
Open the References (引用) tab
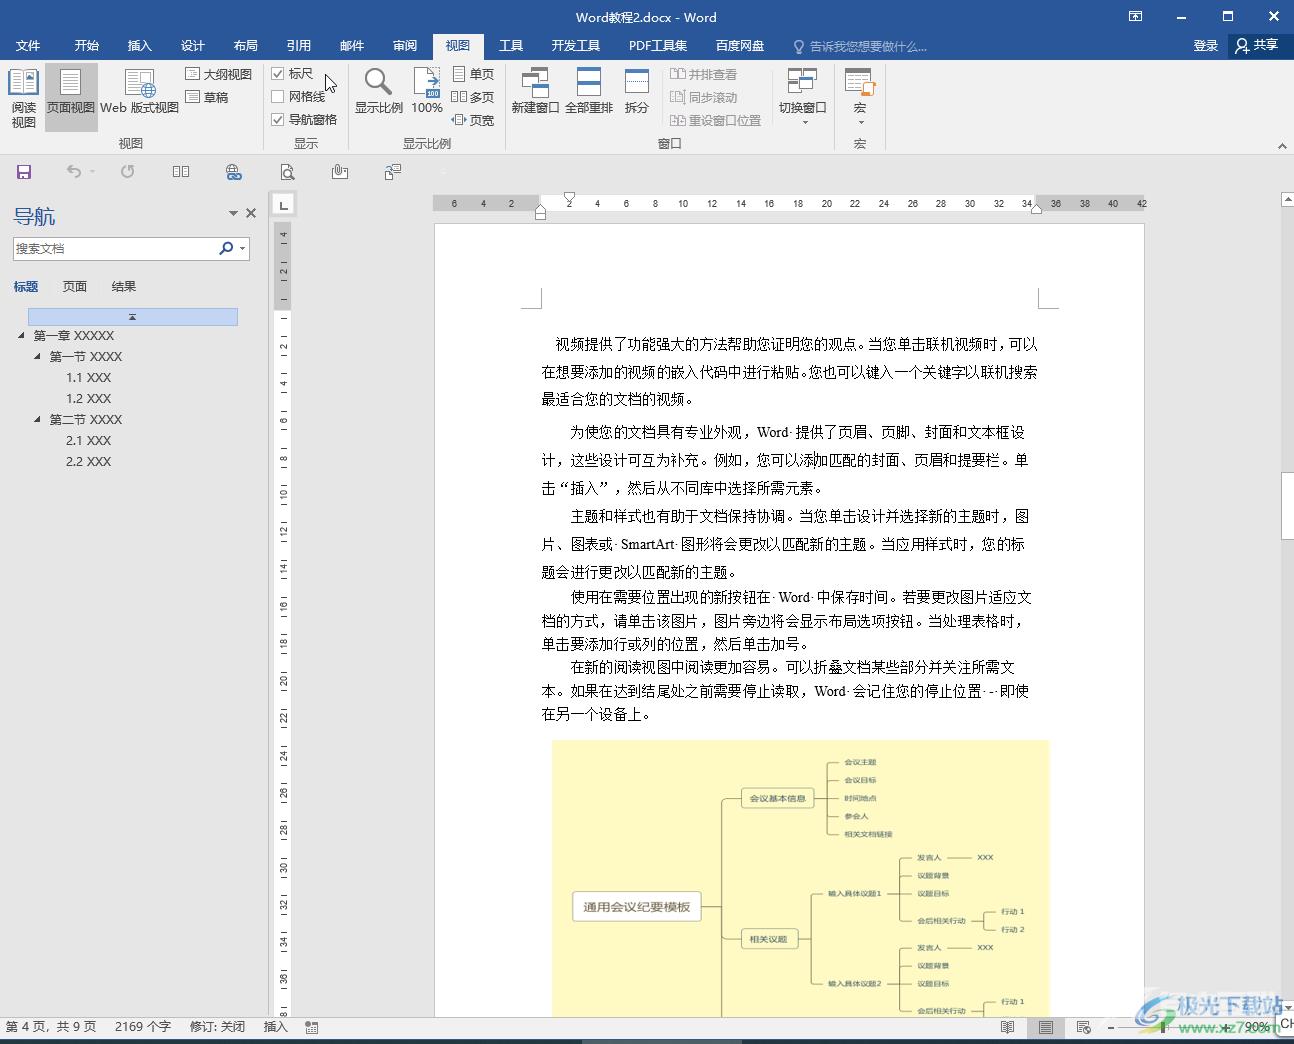[299, 46]
